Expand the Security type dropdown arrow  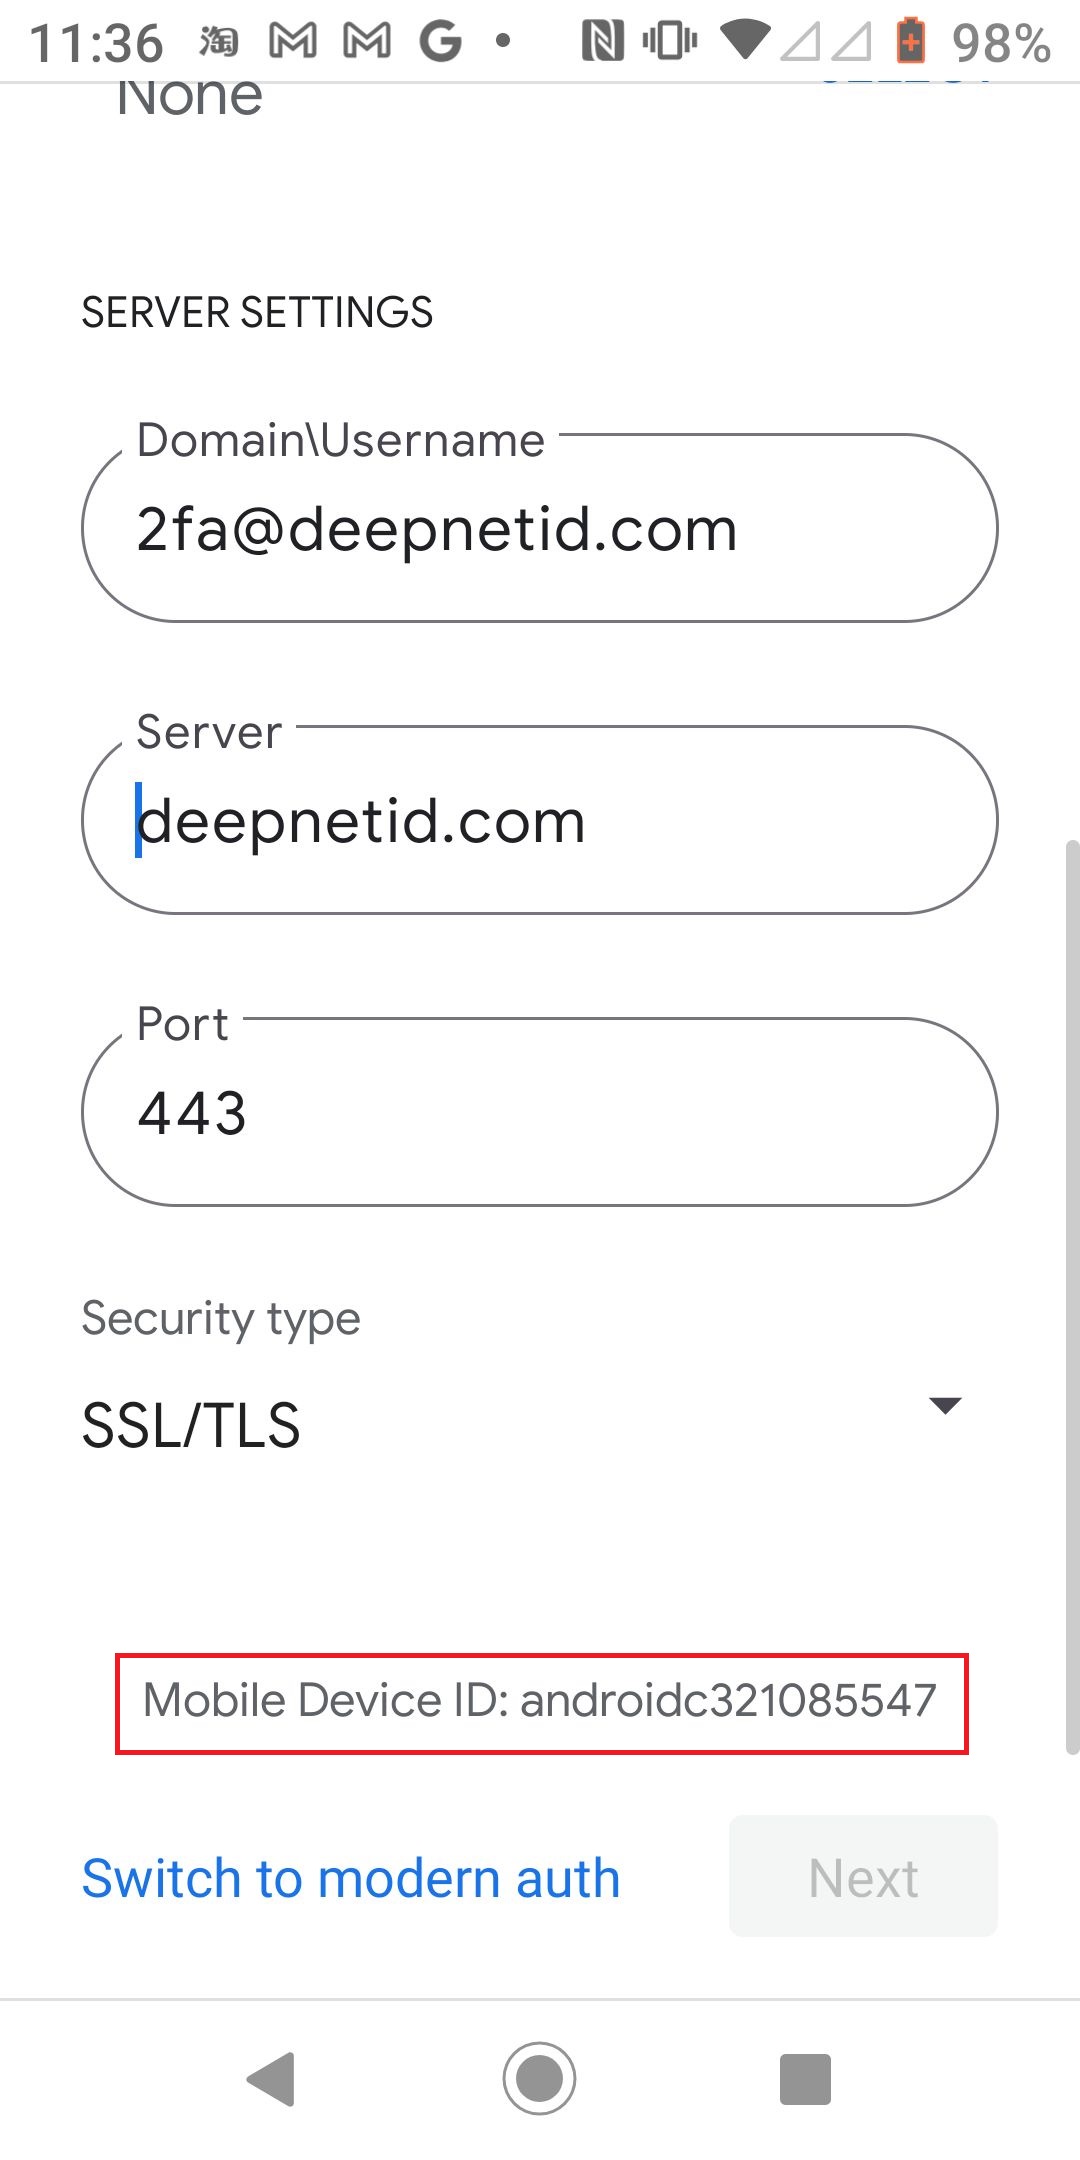point(945,1405)
